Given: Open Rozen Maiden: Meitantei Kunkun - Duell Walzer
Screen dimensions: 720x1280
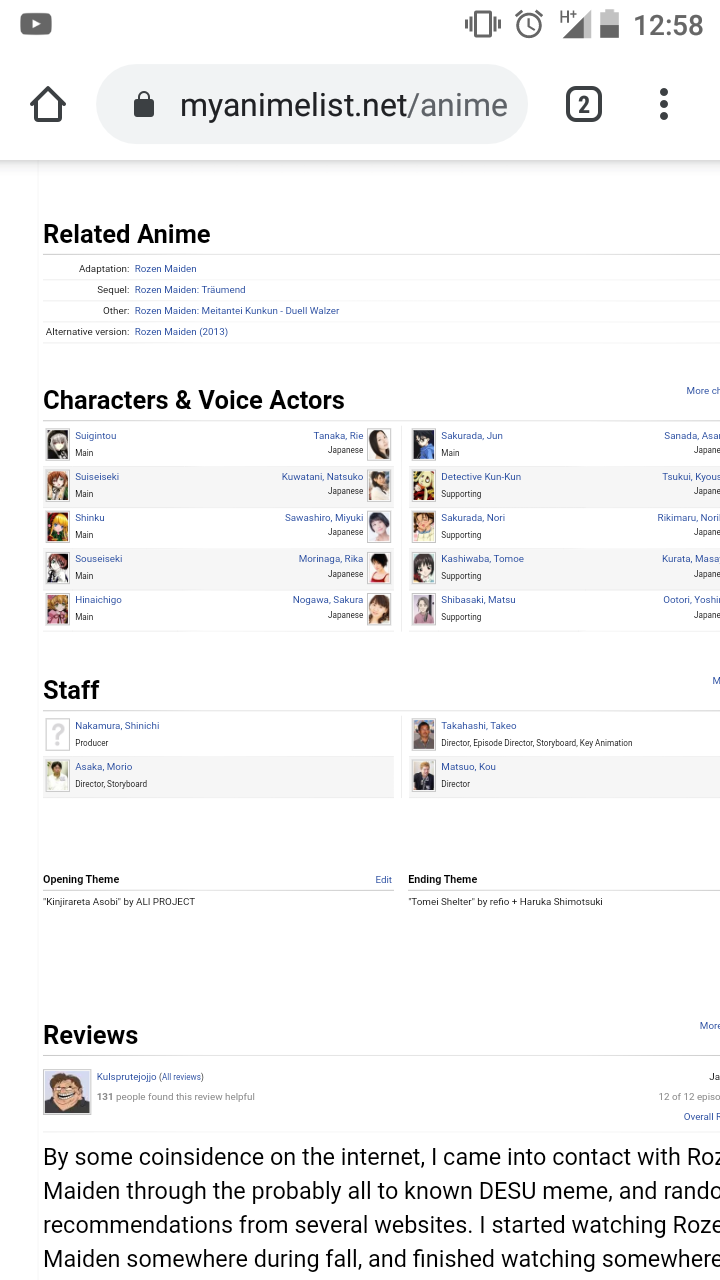Looking at the screenshot, I should (x=237, y=311).
